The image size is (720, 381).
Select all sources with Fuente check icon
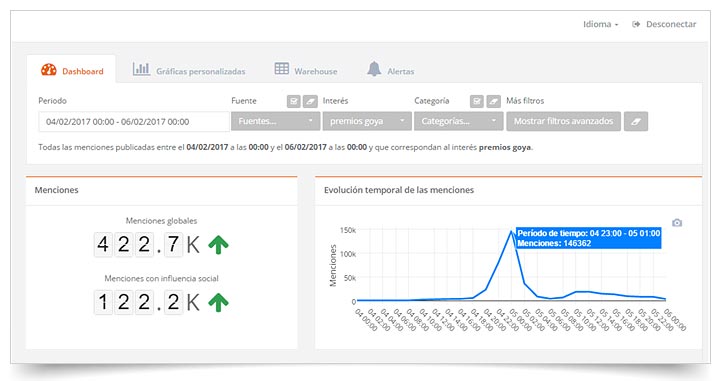[x=293, y=101]
